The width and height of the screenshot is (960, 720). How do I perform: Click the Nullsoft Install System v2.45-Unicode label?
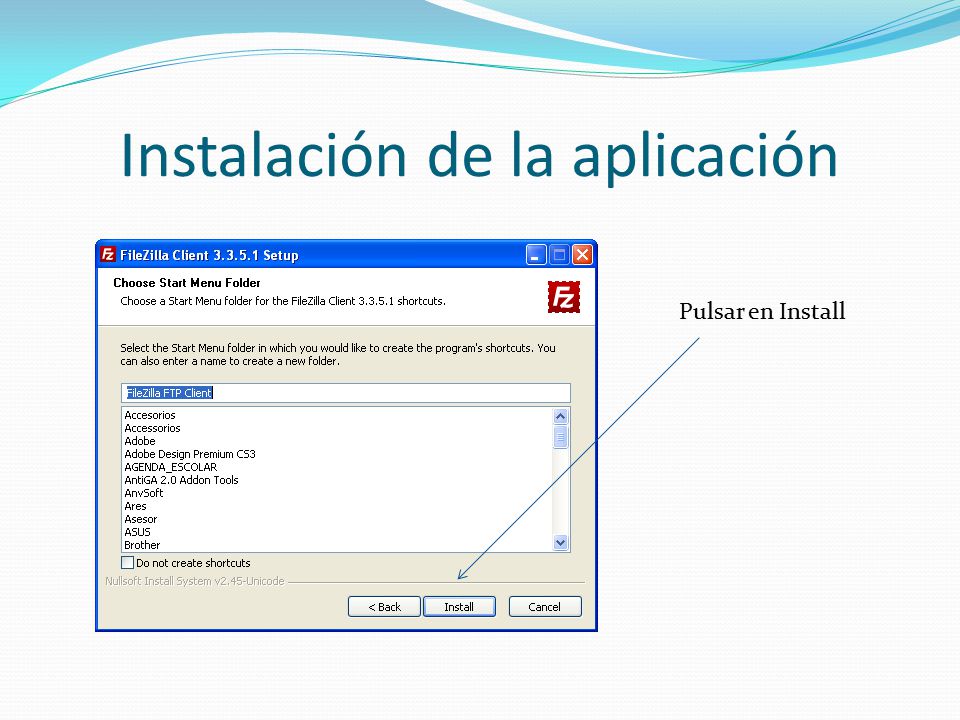click(x=195, y=581)
